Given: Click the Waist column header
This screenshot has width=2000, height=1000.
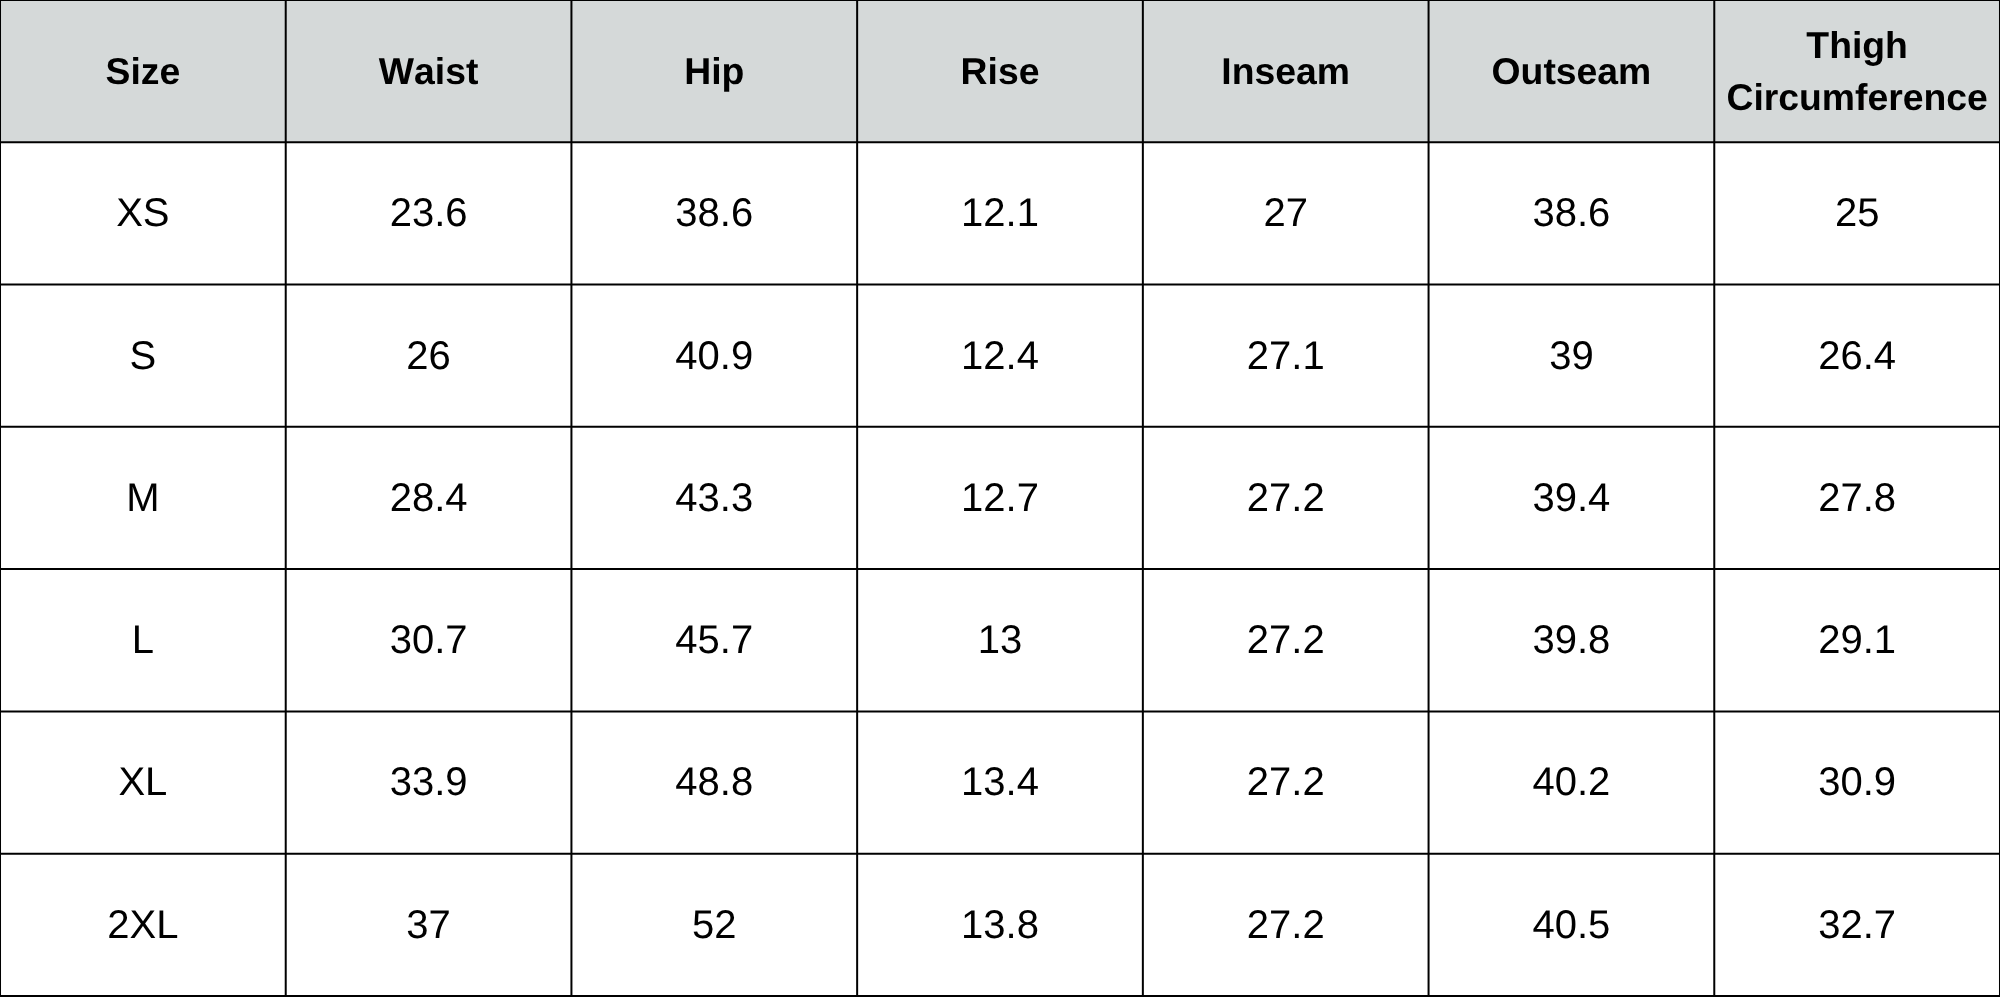Looking at the screenshot, I should (x=428, y=72).
